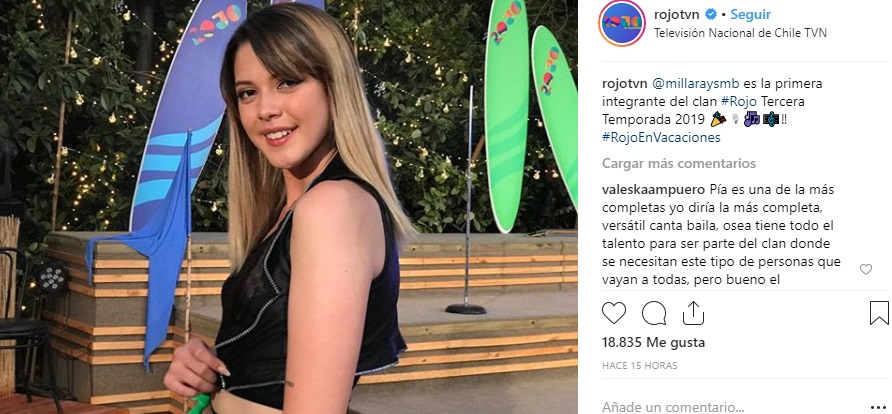Open the #RojoEnVacaciones hashtag
Image resolution: width=892 pixels, height=414 pixels.
[x=661, y=138]
